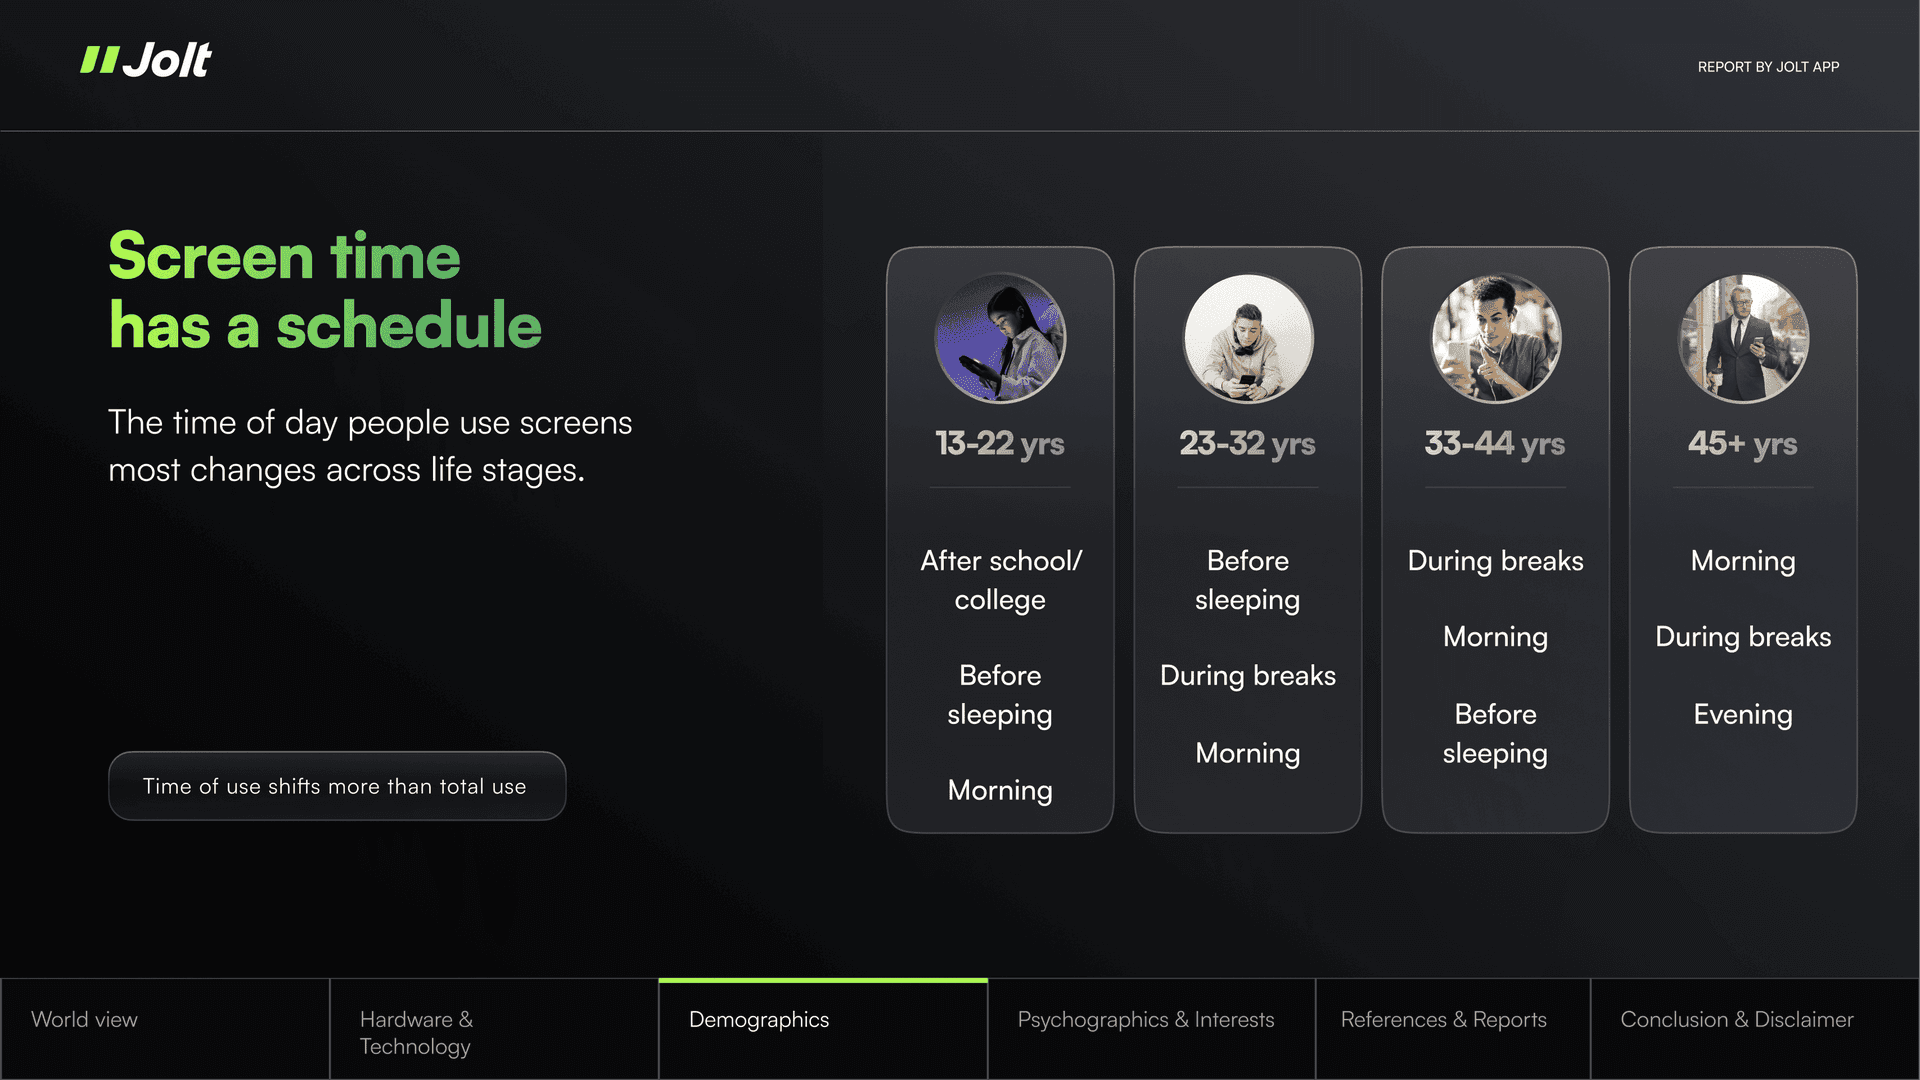Click 'After school/ college' in first card
Viewport: 1920px width, 1080px height.
click(1000, 580)
